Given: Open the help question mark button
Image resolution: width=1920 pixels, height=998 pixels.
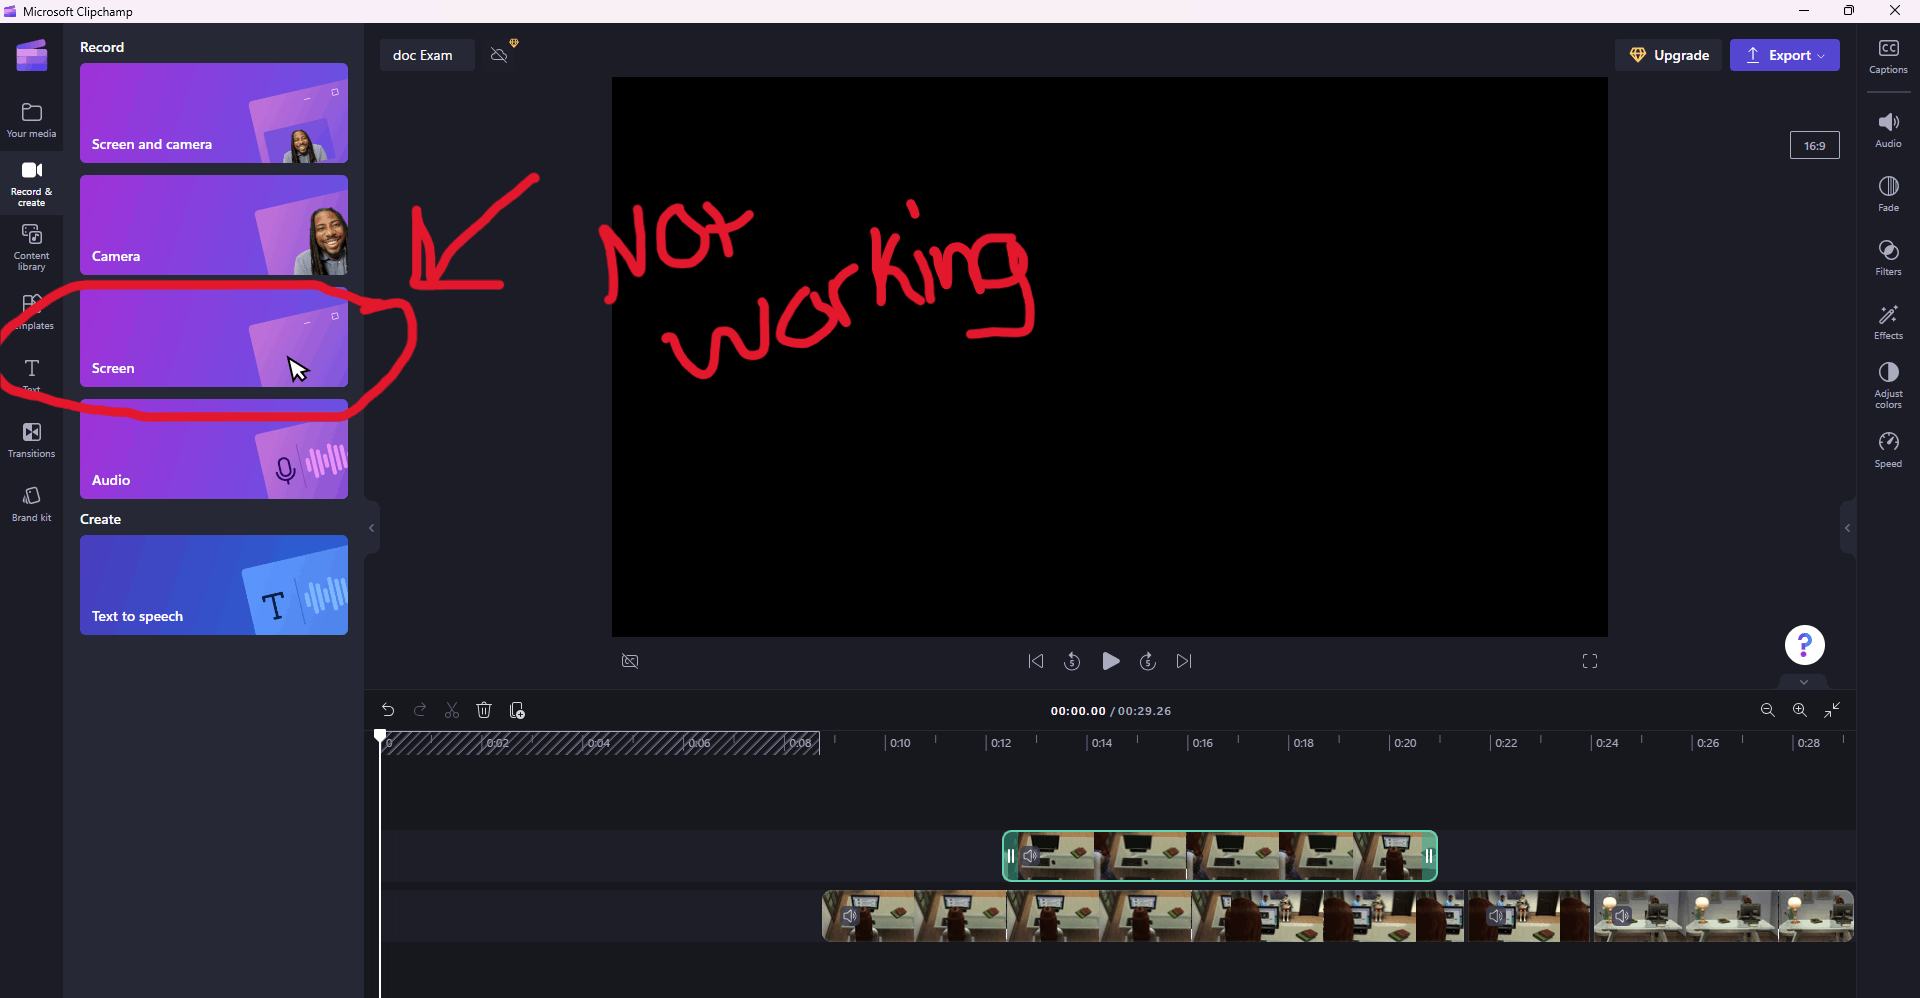Looking at the screenshot, I should pyautogui.click(x=1803, y=645).
